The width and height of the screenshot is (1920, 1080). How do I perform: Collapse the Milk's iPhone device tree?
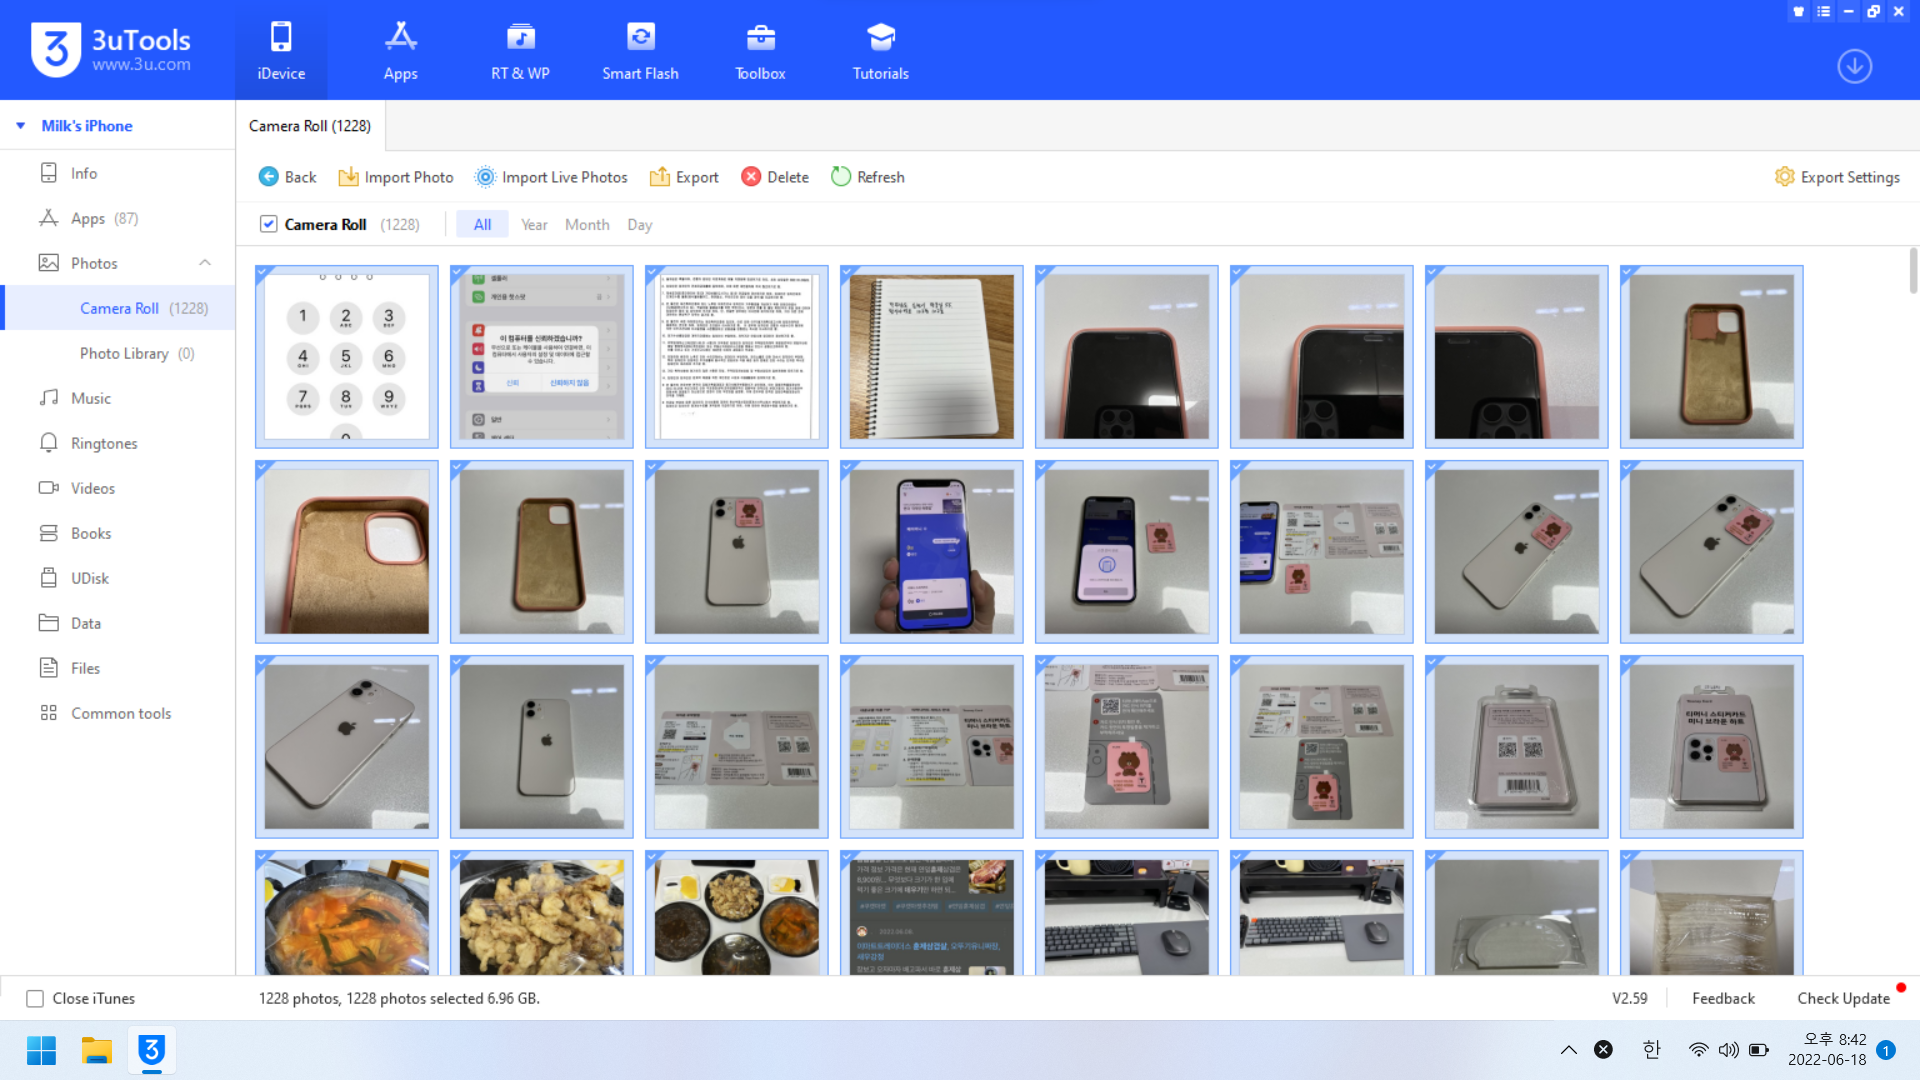pos(20,126)
